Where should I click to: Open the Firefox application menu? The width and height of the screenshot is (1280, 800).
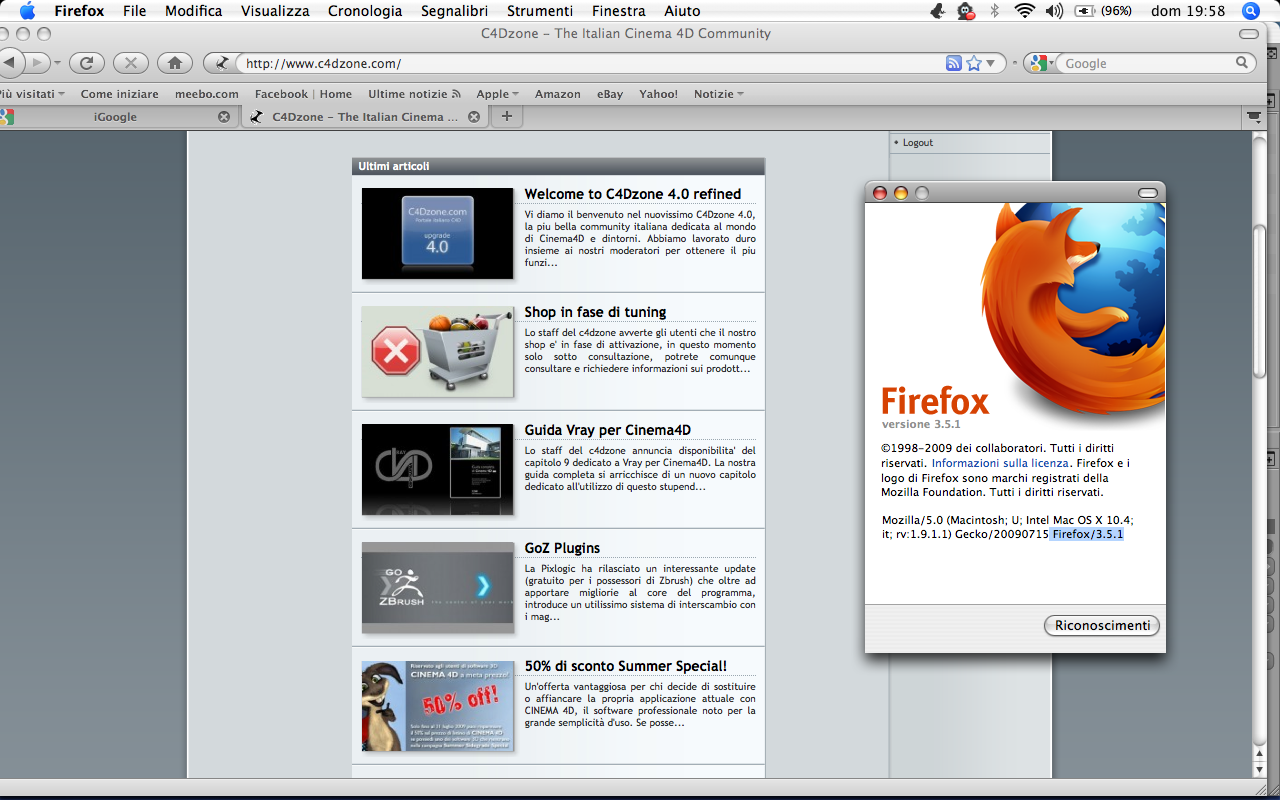(x=79, y=11)
